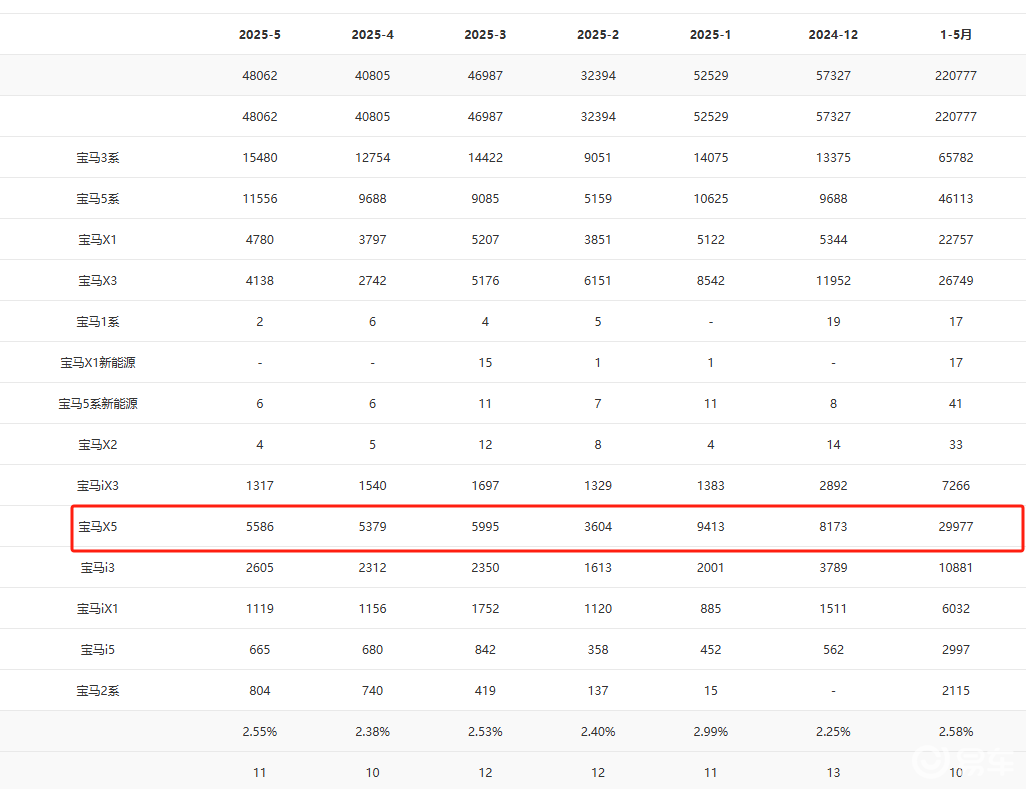Click the 宝马i3 row label
Viewport: 1026px width, 789px height.
(x=98, y=568)
